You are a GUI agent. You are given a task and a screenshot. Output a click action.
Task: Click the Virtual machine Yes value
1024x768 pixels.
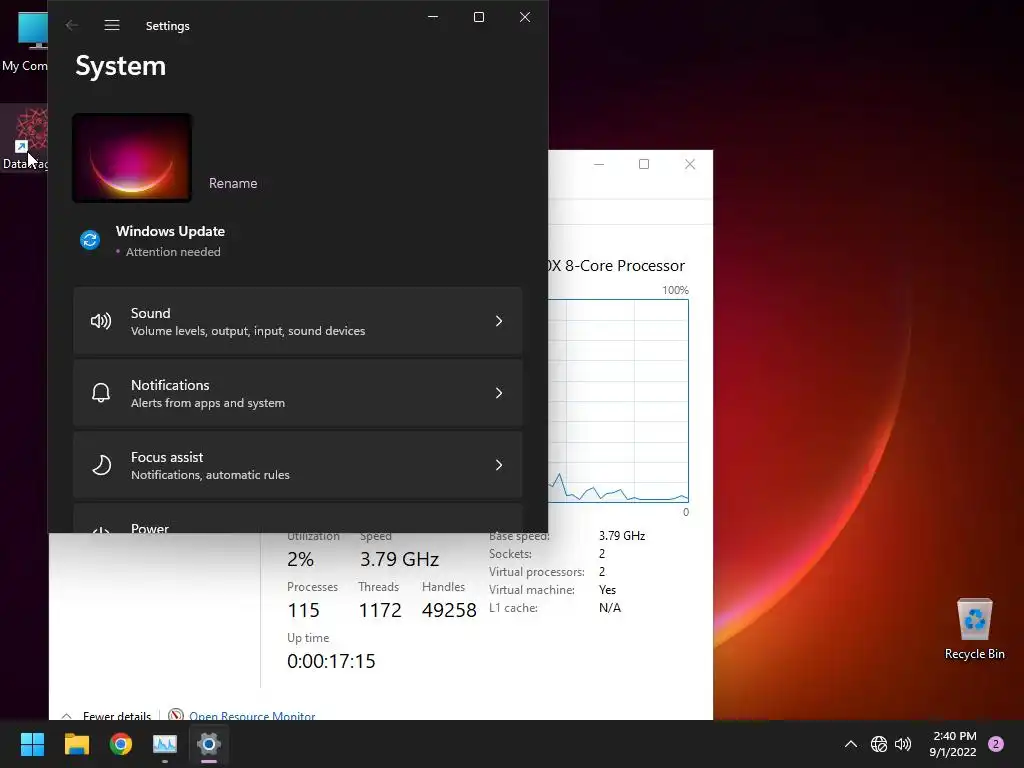point(607,590)
